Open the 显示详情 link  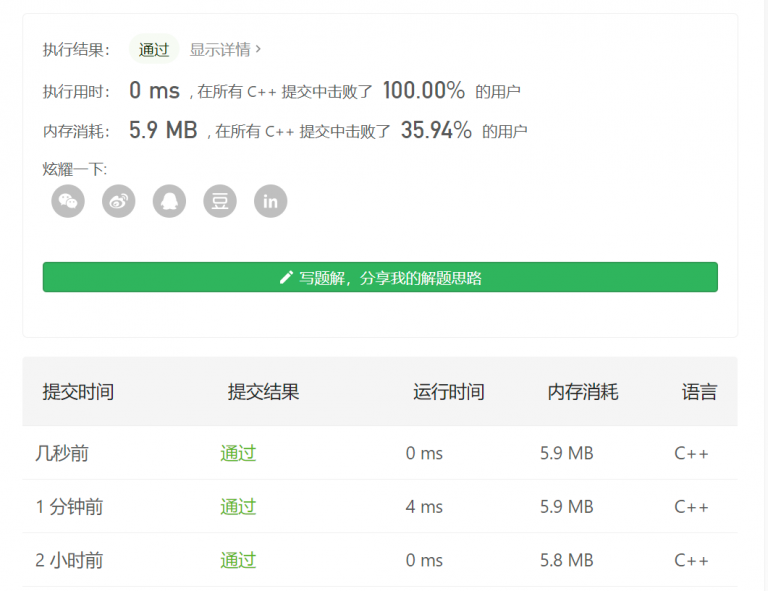tap(220, 49)
